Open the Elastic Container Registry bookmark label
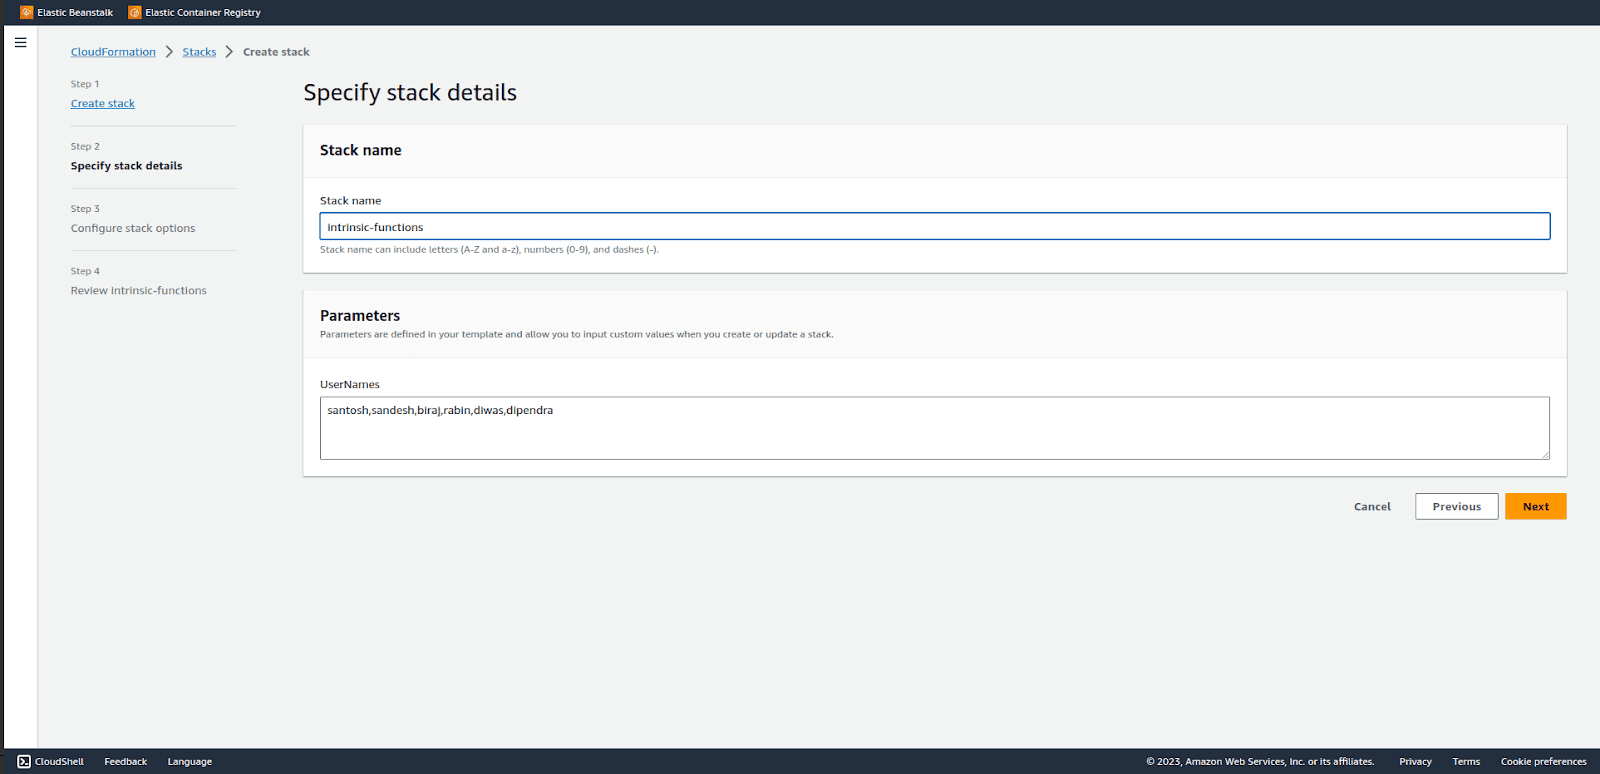The image size is (1600, 774). [203, 13]
